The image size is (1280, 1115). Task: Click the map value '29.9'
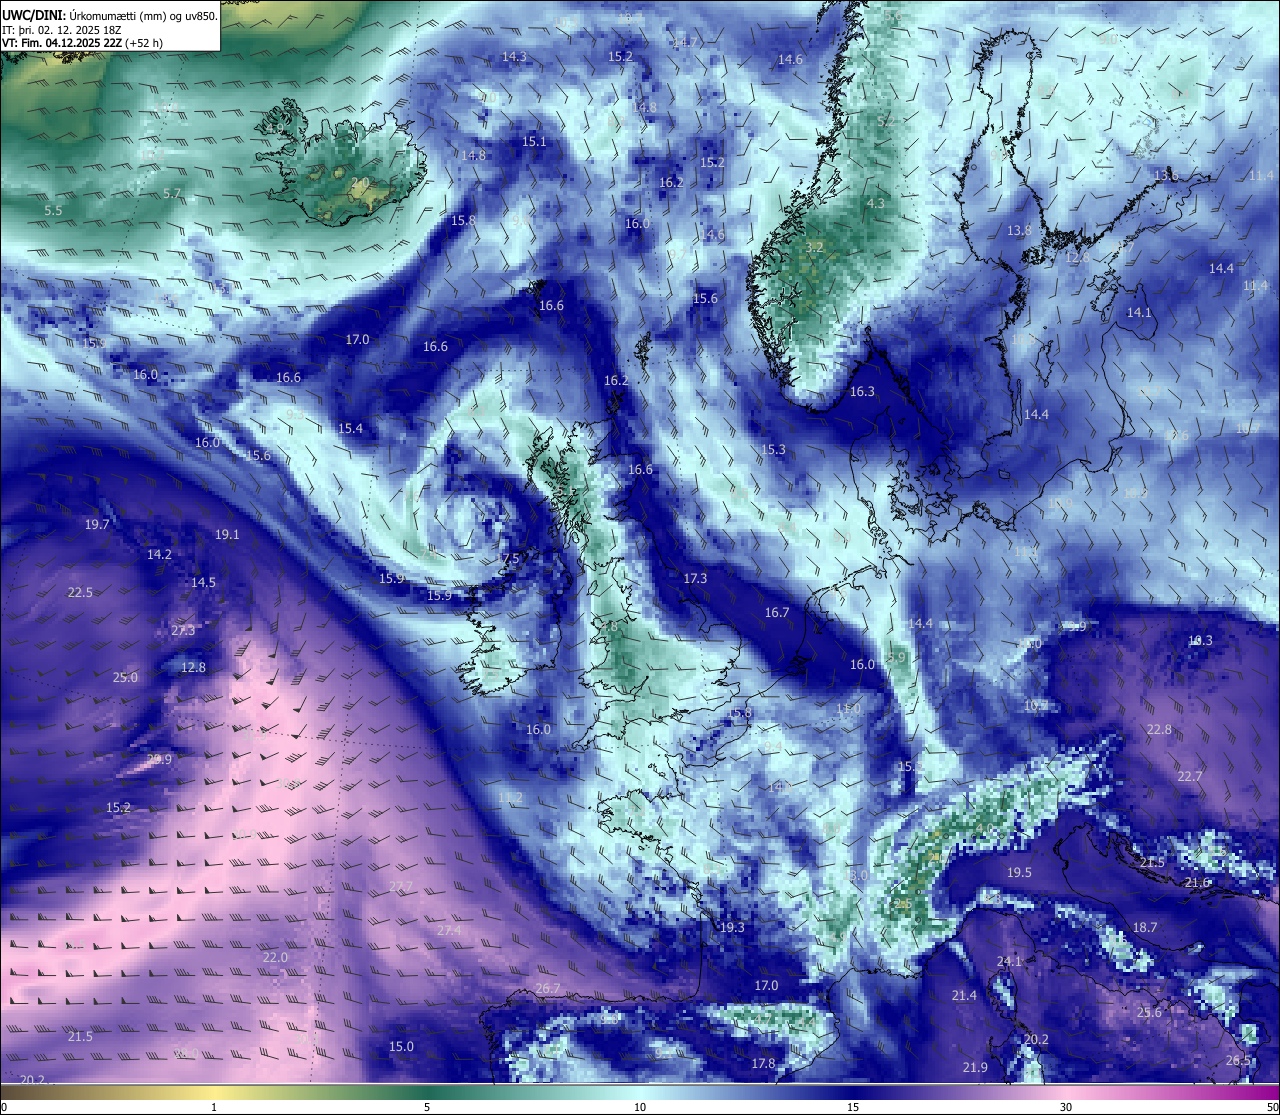click(159, 760)
